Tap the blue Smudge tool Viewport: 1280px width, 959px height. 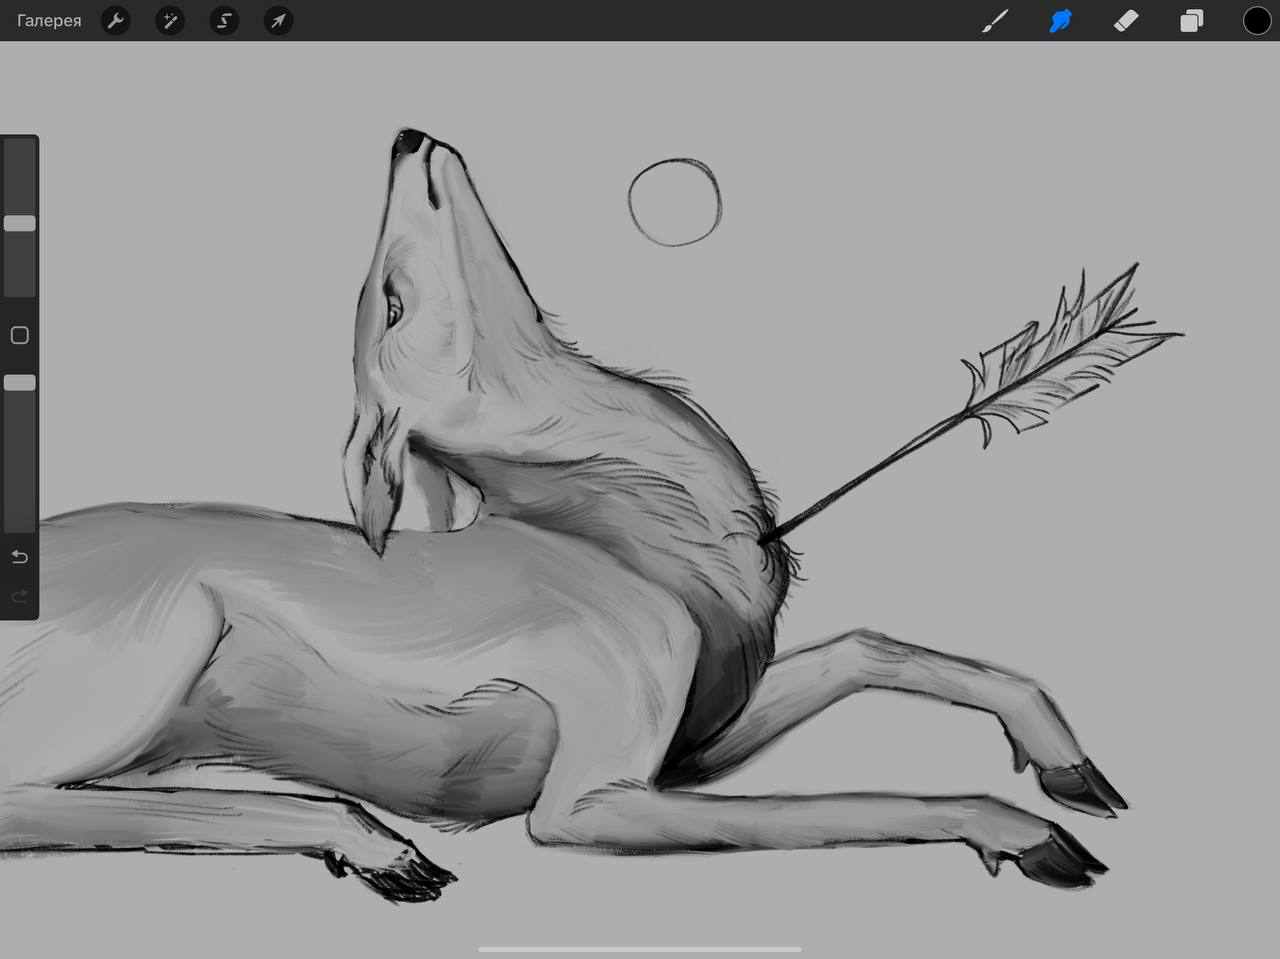[1060, 21]
